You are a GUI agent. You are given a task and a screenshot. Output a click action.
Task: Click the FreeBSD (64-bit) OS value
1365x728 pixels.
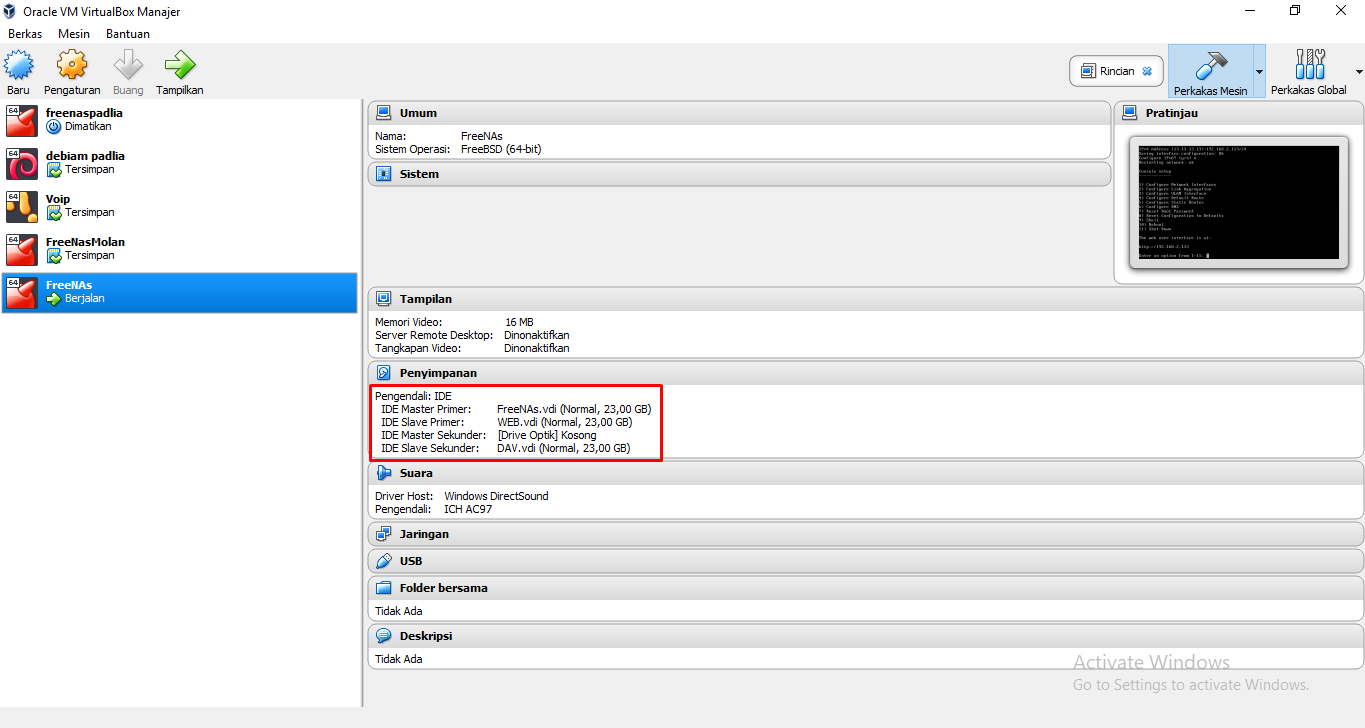click(x=501, y=149)
